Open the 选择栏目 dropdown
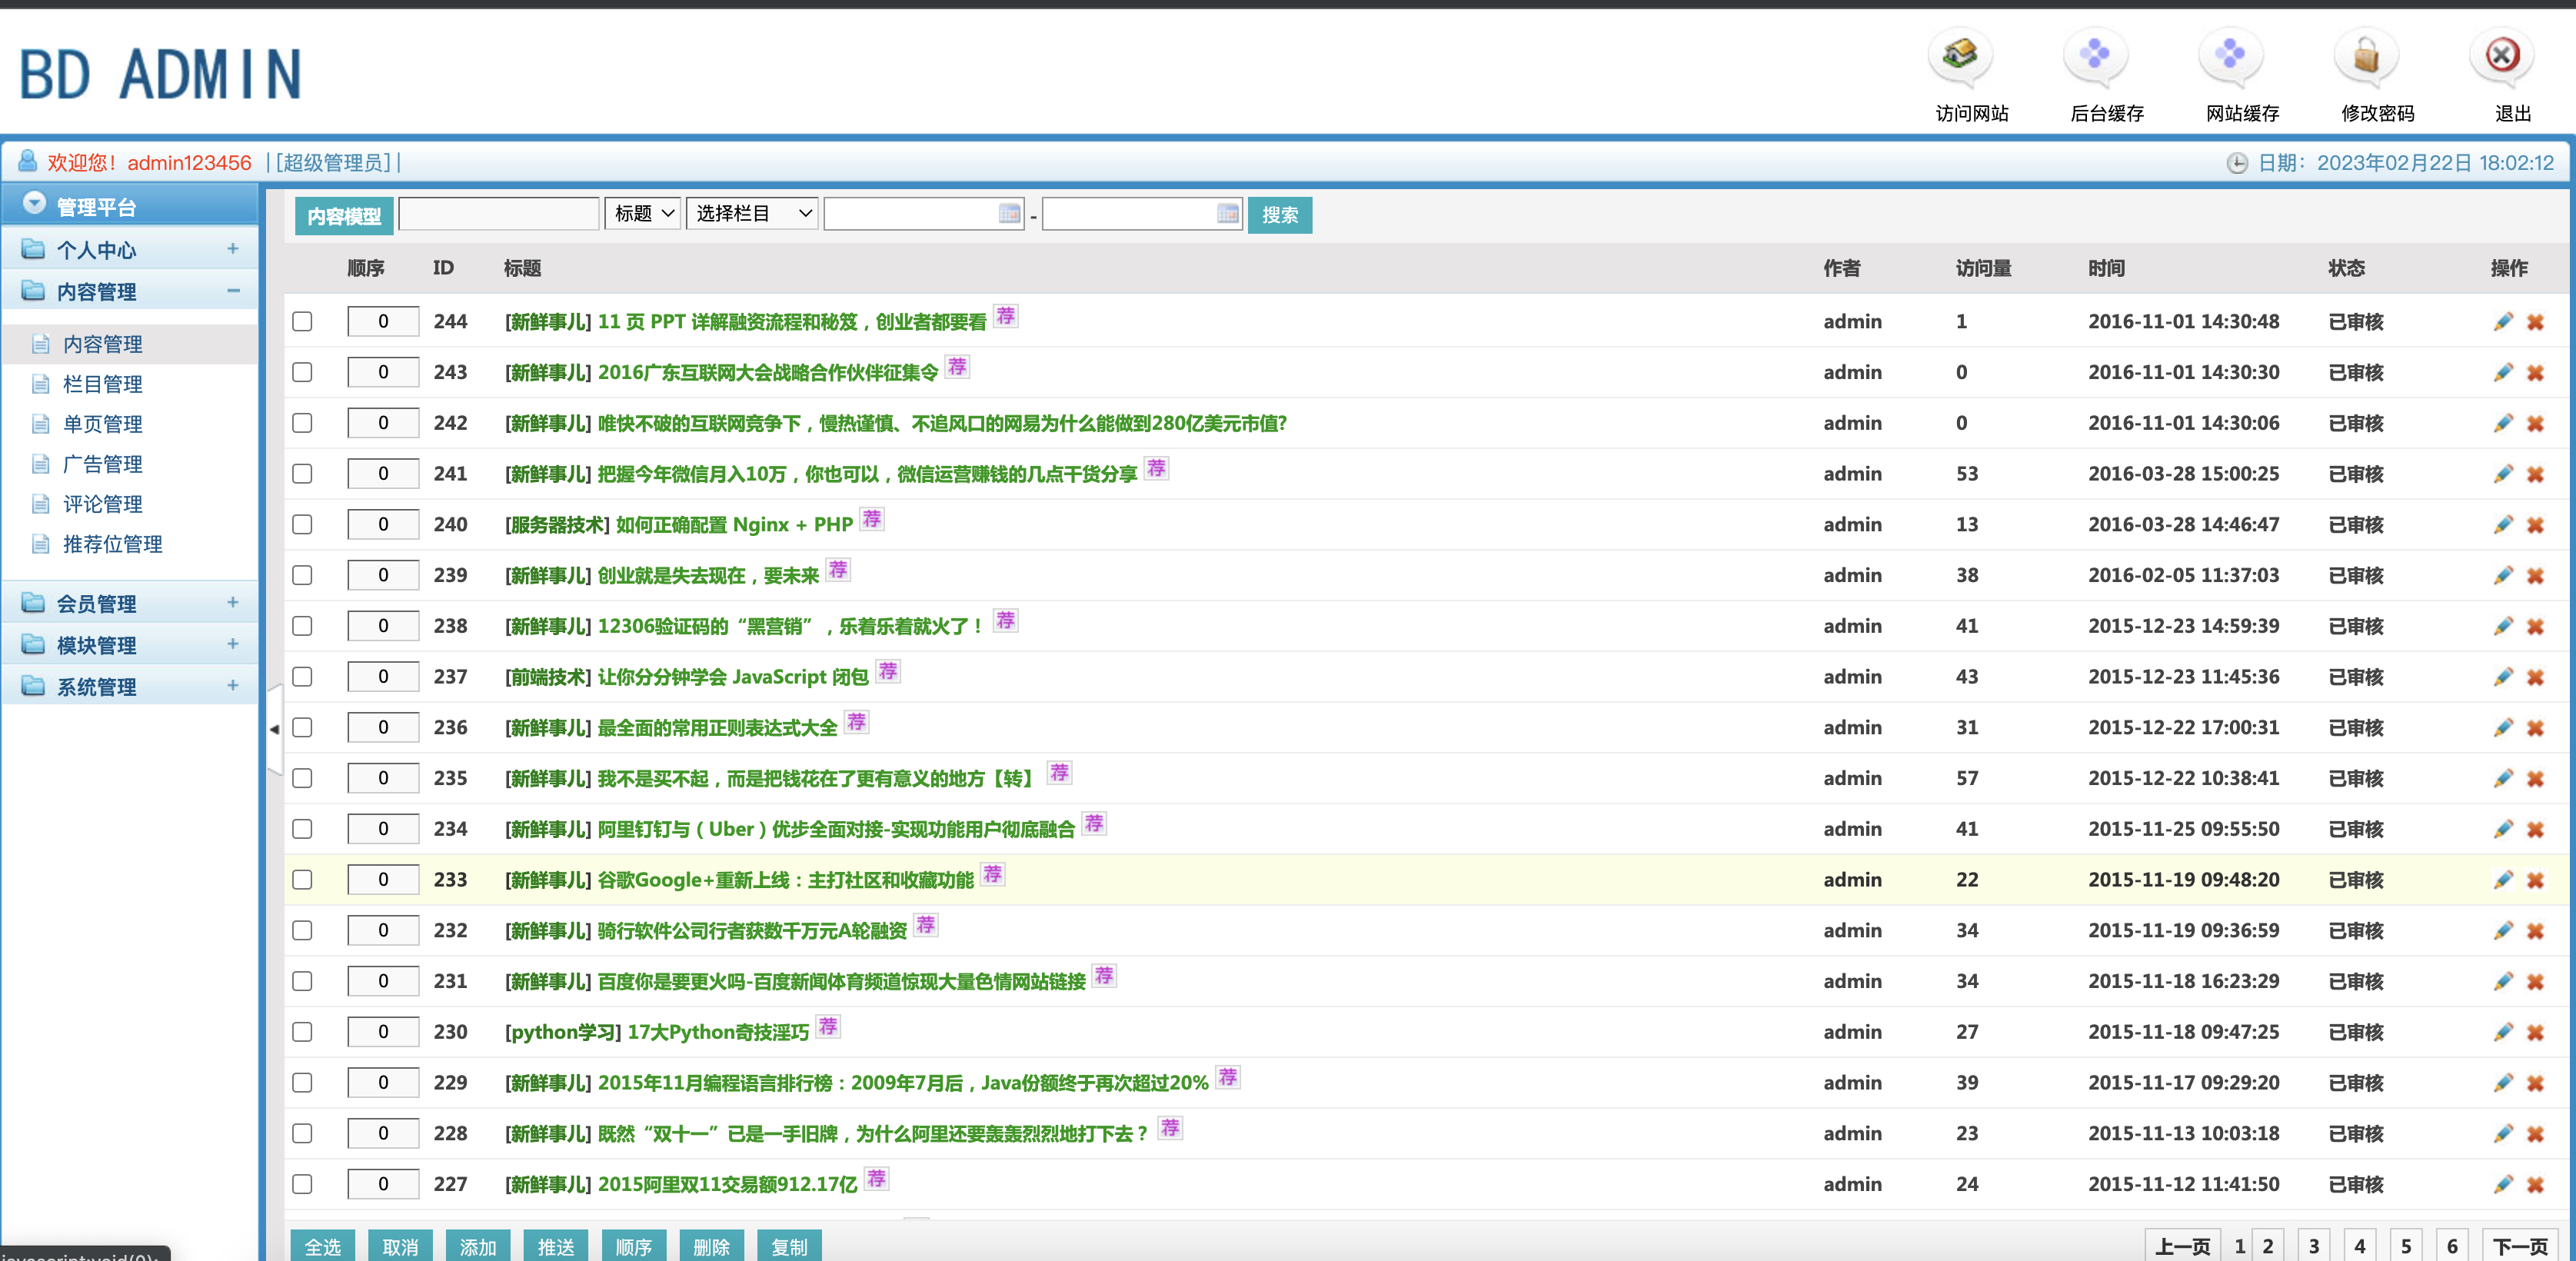The image size is (2576, 1261). [x=752, y=213]
